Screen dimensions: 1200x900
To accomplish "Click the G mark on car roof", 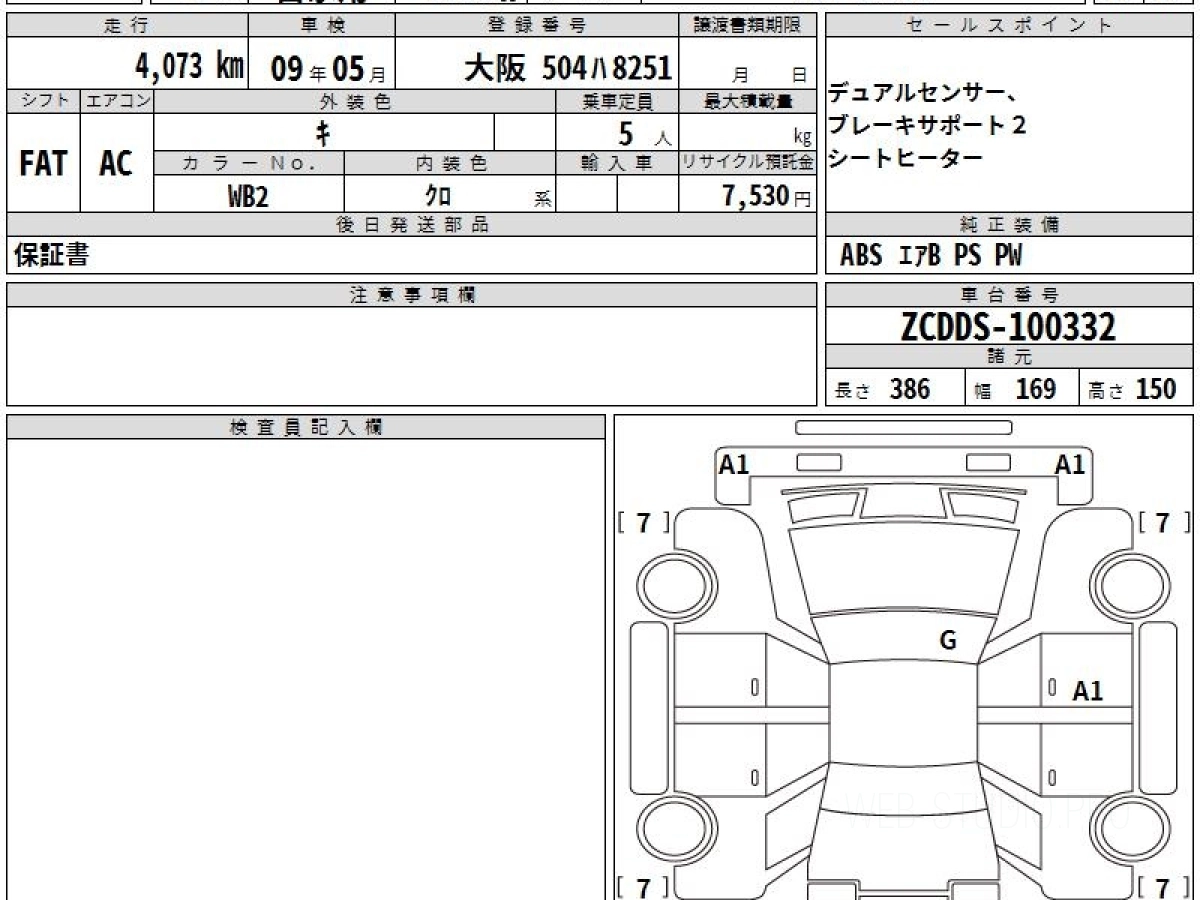I will point(948,642).
